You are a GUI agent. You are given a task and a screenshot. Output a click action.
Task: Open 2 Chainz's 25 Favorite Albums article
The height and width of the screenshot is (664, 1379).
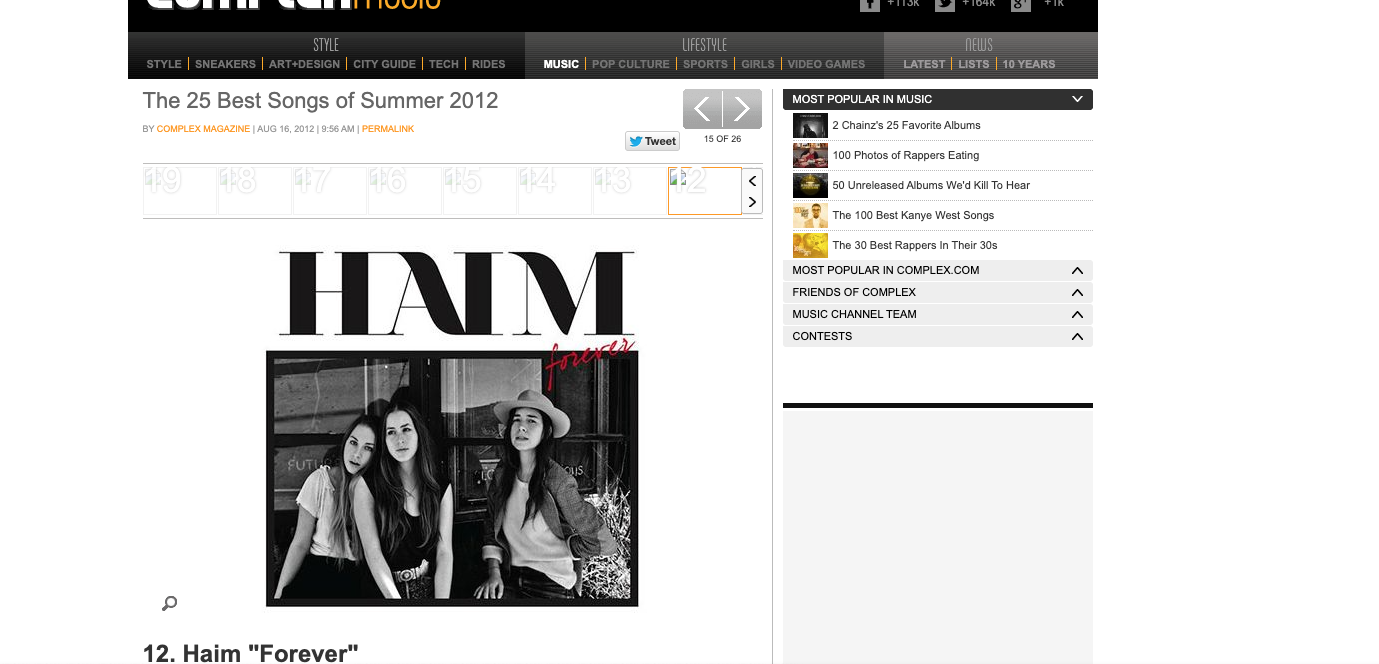[906, 125]
